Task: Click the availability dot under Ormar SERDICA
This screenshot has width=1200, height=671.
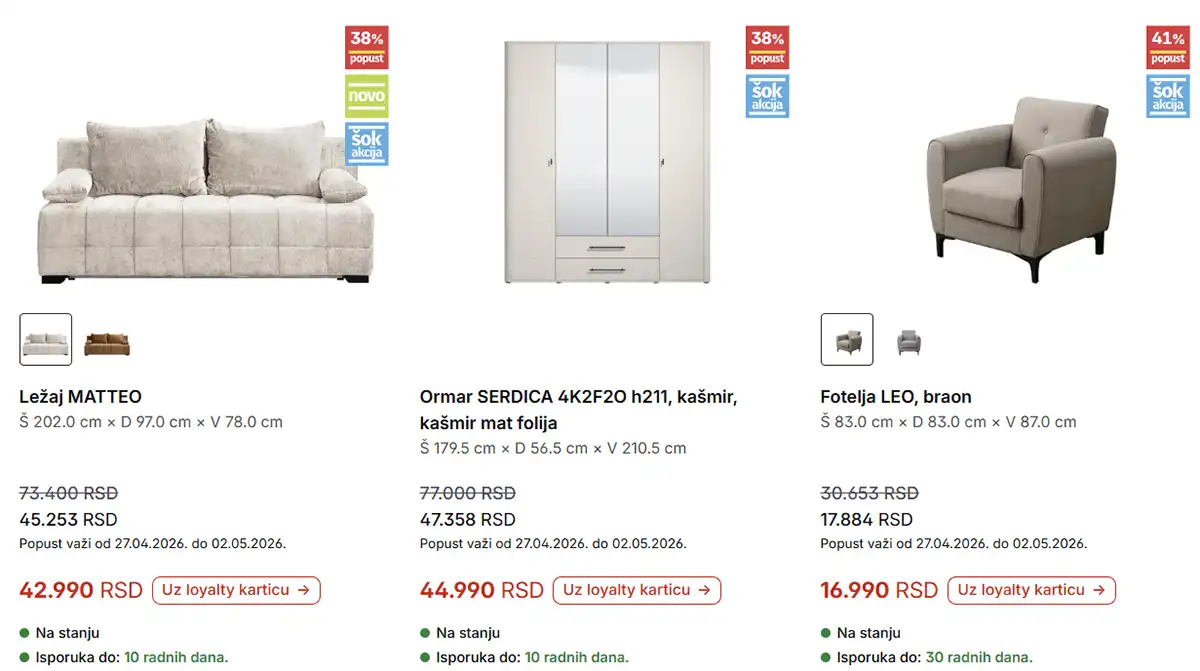Action: pos(422,632)
